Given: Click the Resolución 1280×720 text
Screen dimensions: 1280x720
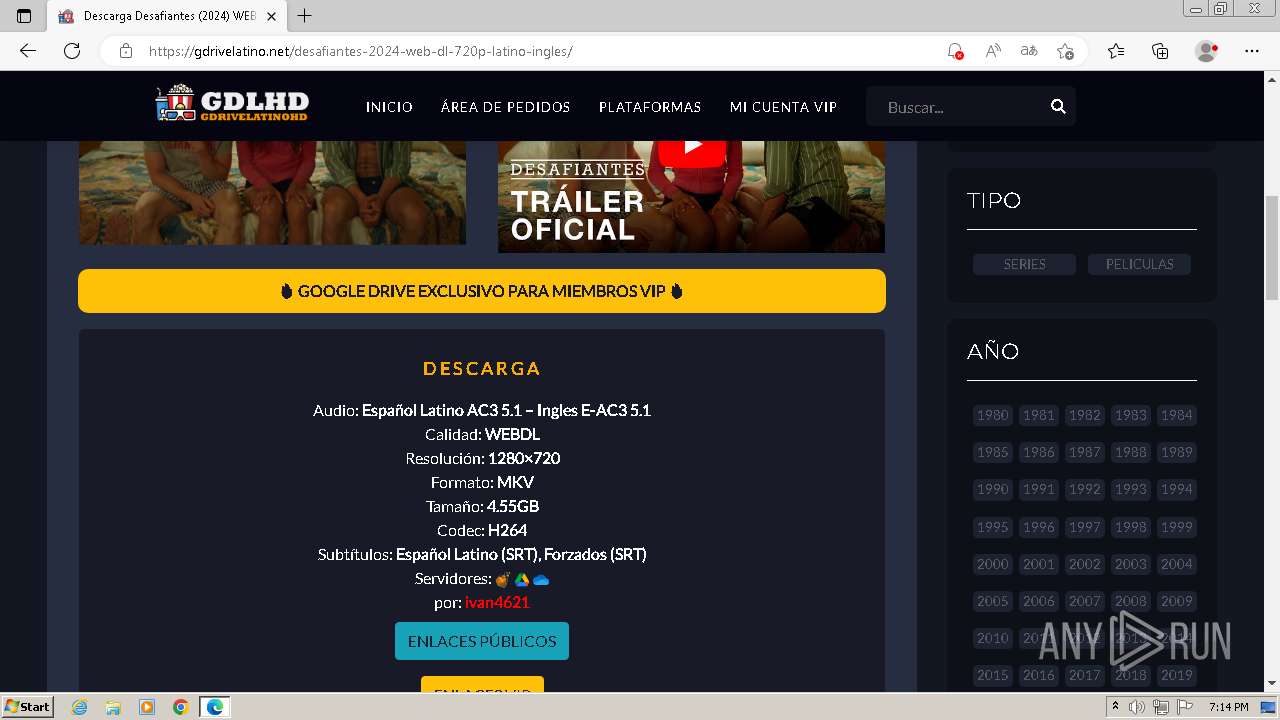Looking at the screenshot, I should tap(482, 458).
